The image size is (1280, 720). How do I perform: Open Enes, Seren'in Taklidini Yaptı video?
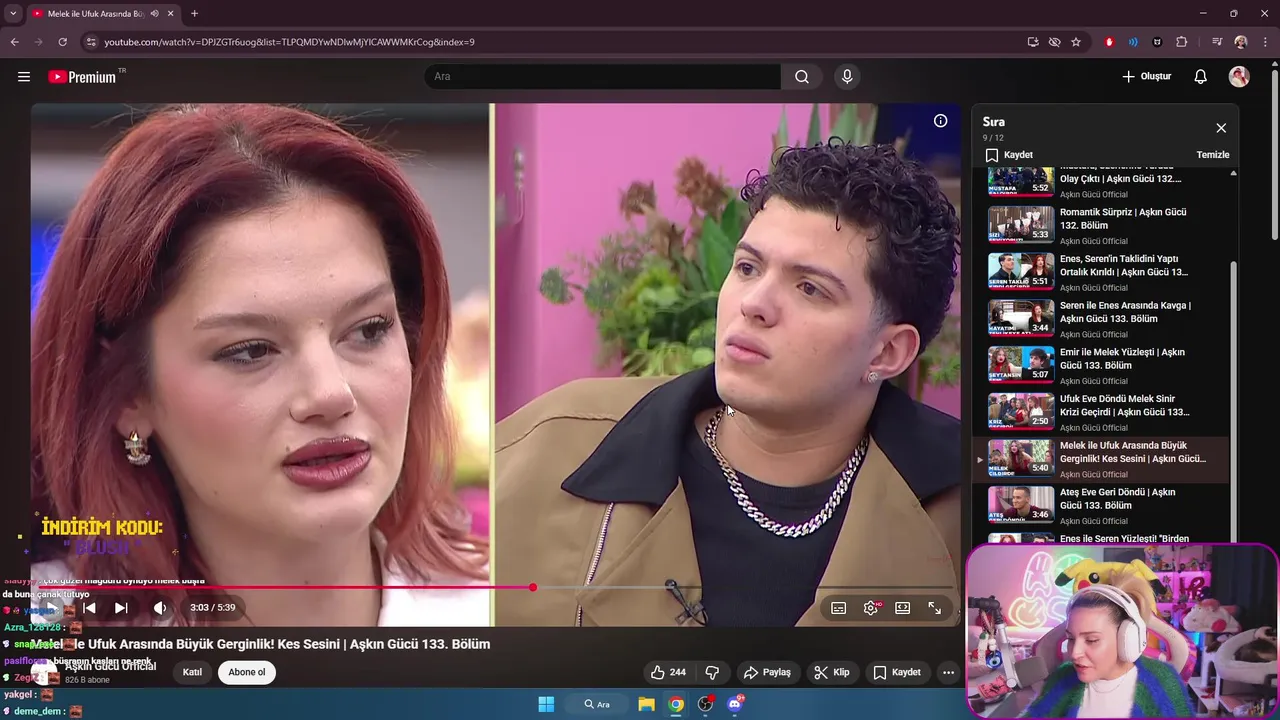tap(1123, 265)
